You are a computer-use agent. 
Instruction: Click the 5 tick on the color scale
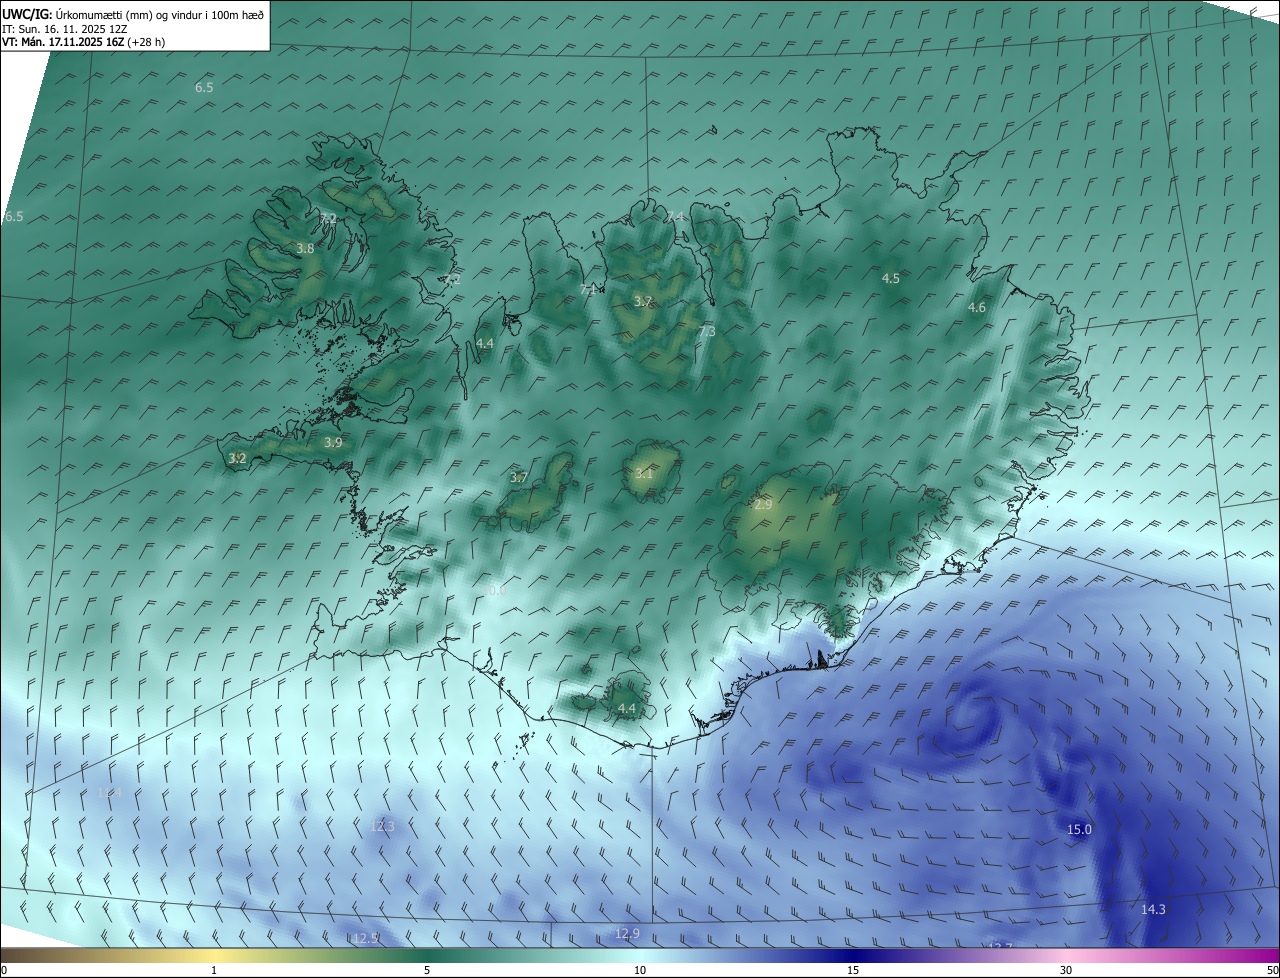click(427, 970)
